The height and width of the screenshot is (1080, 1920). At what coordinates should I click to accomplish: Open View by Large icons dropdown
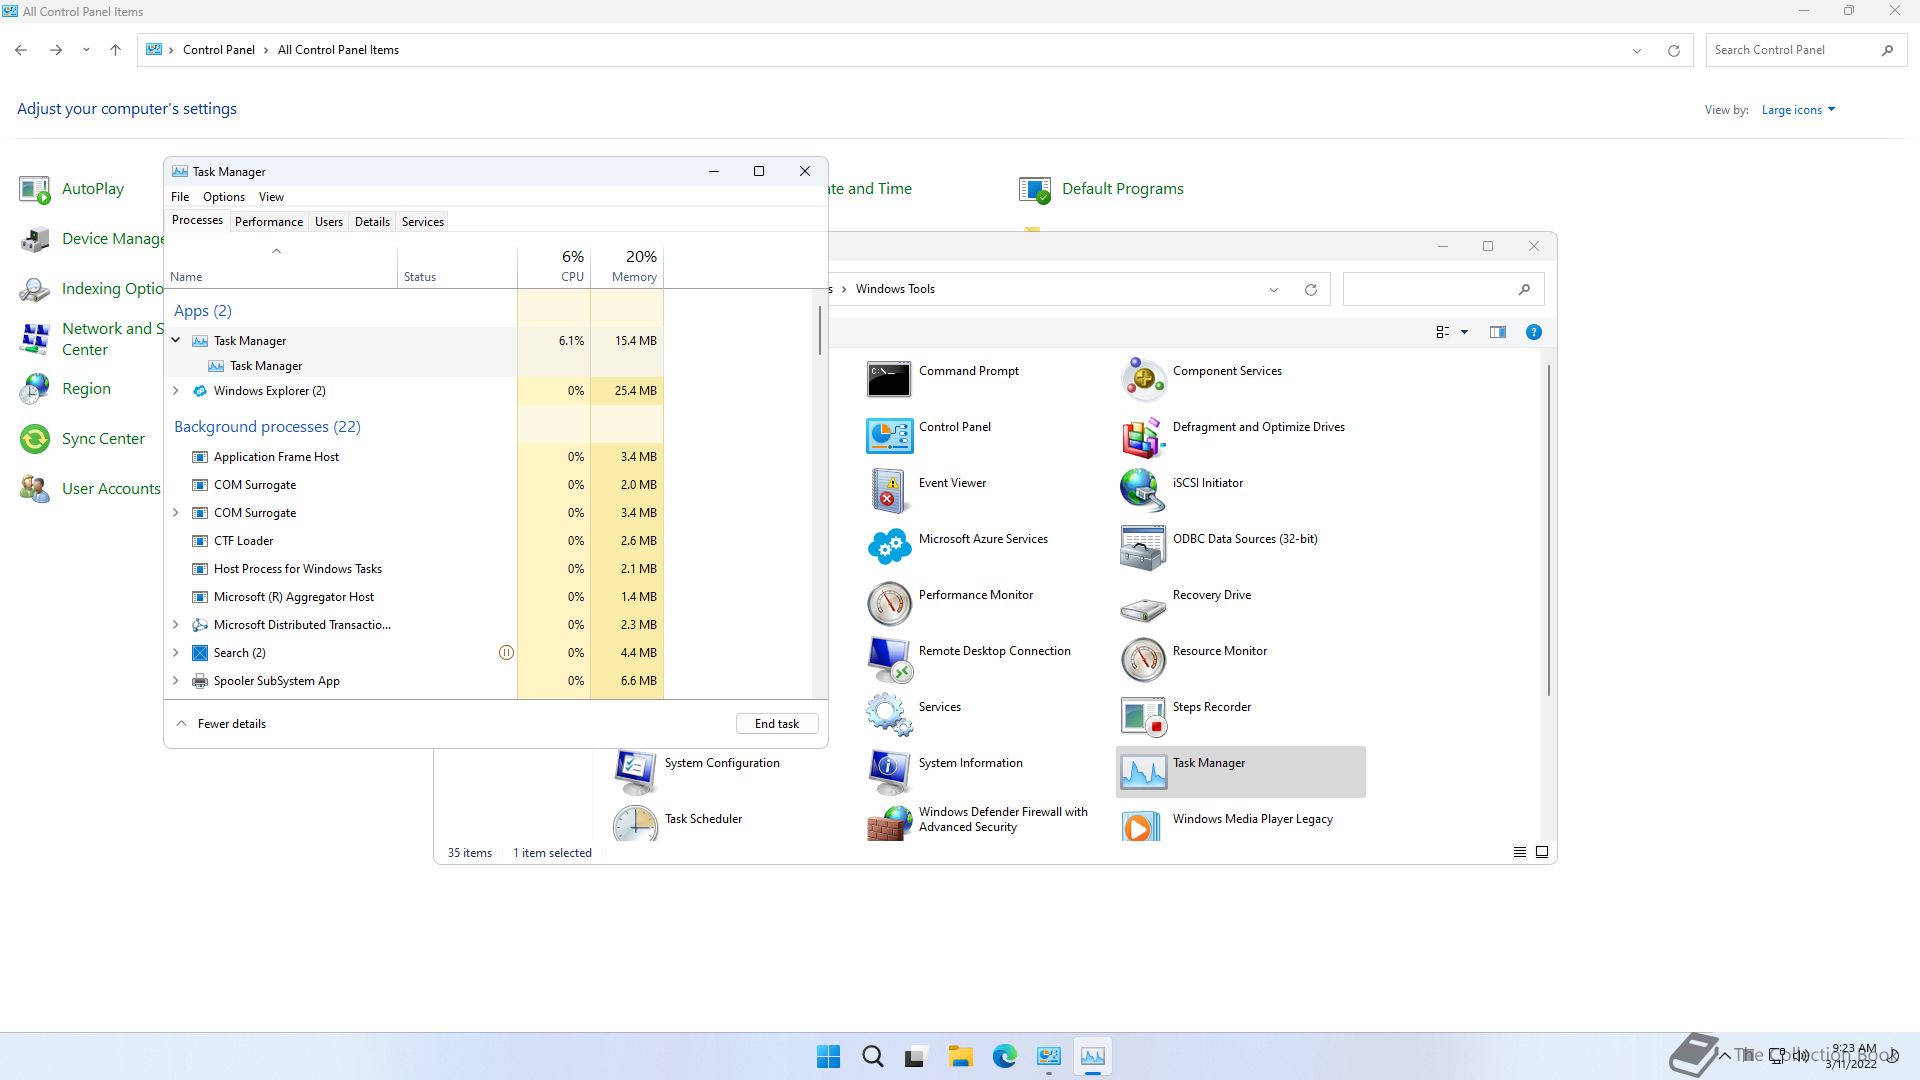(1798, 110)
